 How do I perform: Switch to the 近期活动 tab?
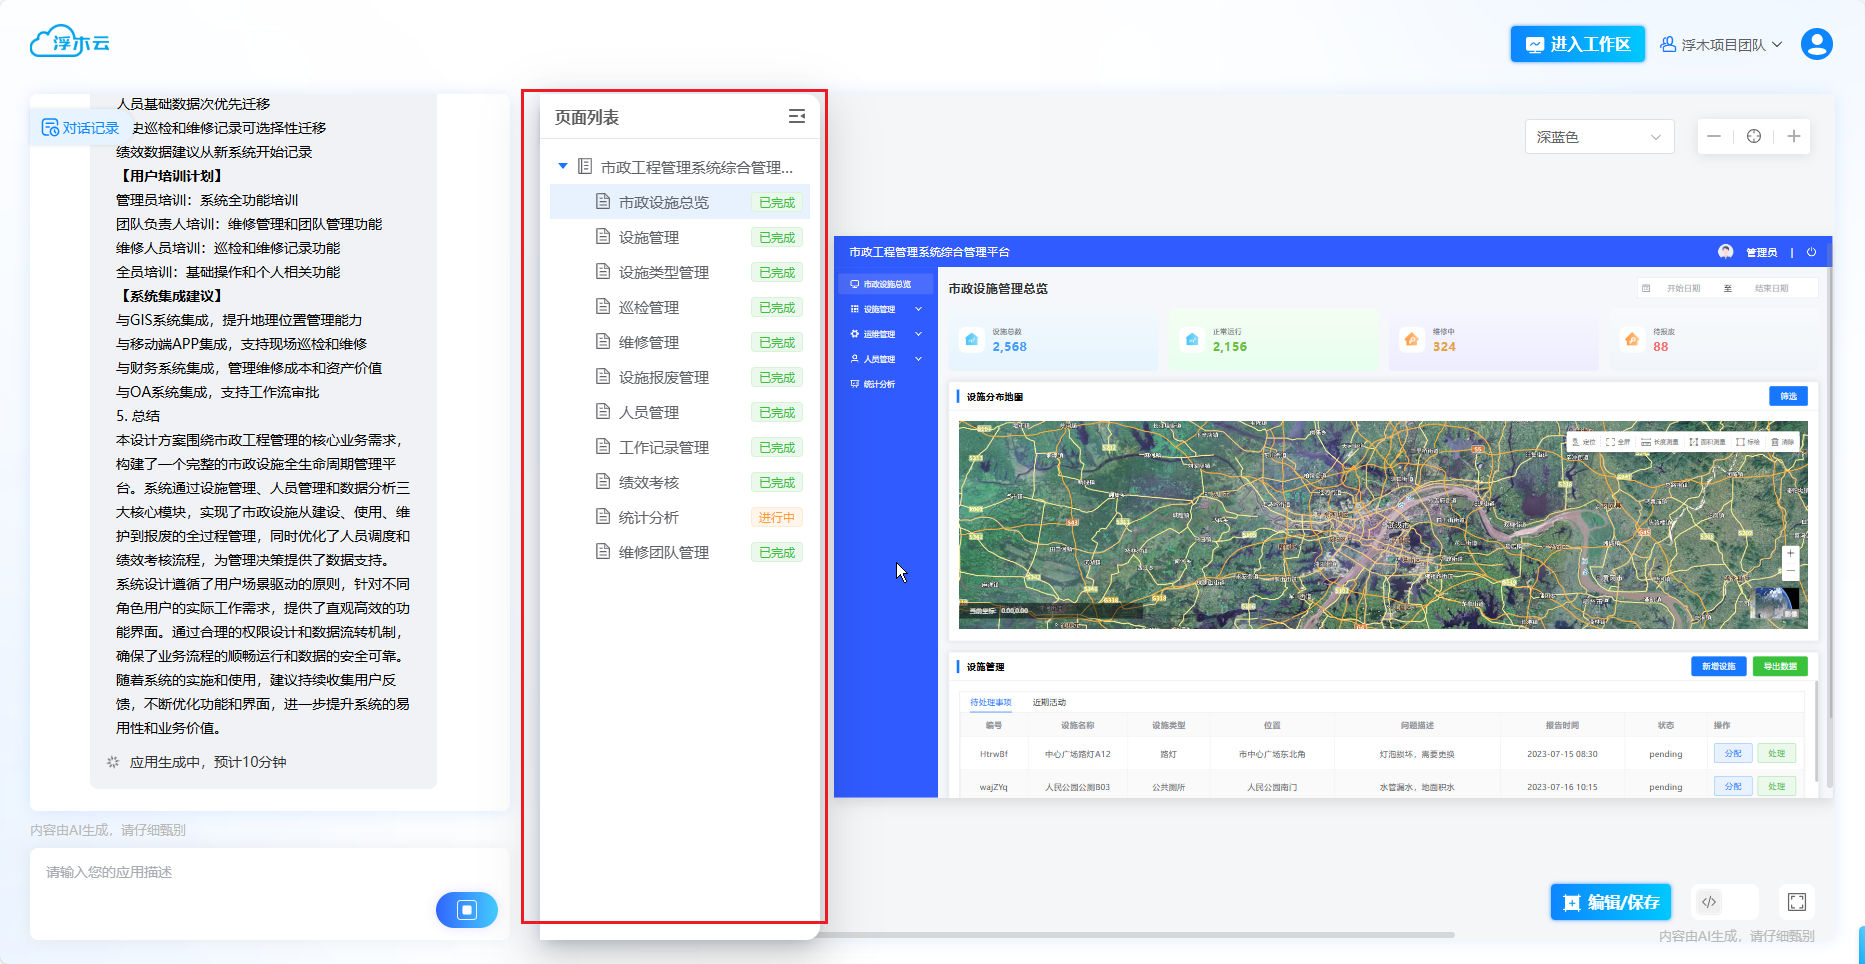click(x=1049, y=702)
